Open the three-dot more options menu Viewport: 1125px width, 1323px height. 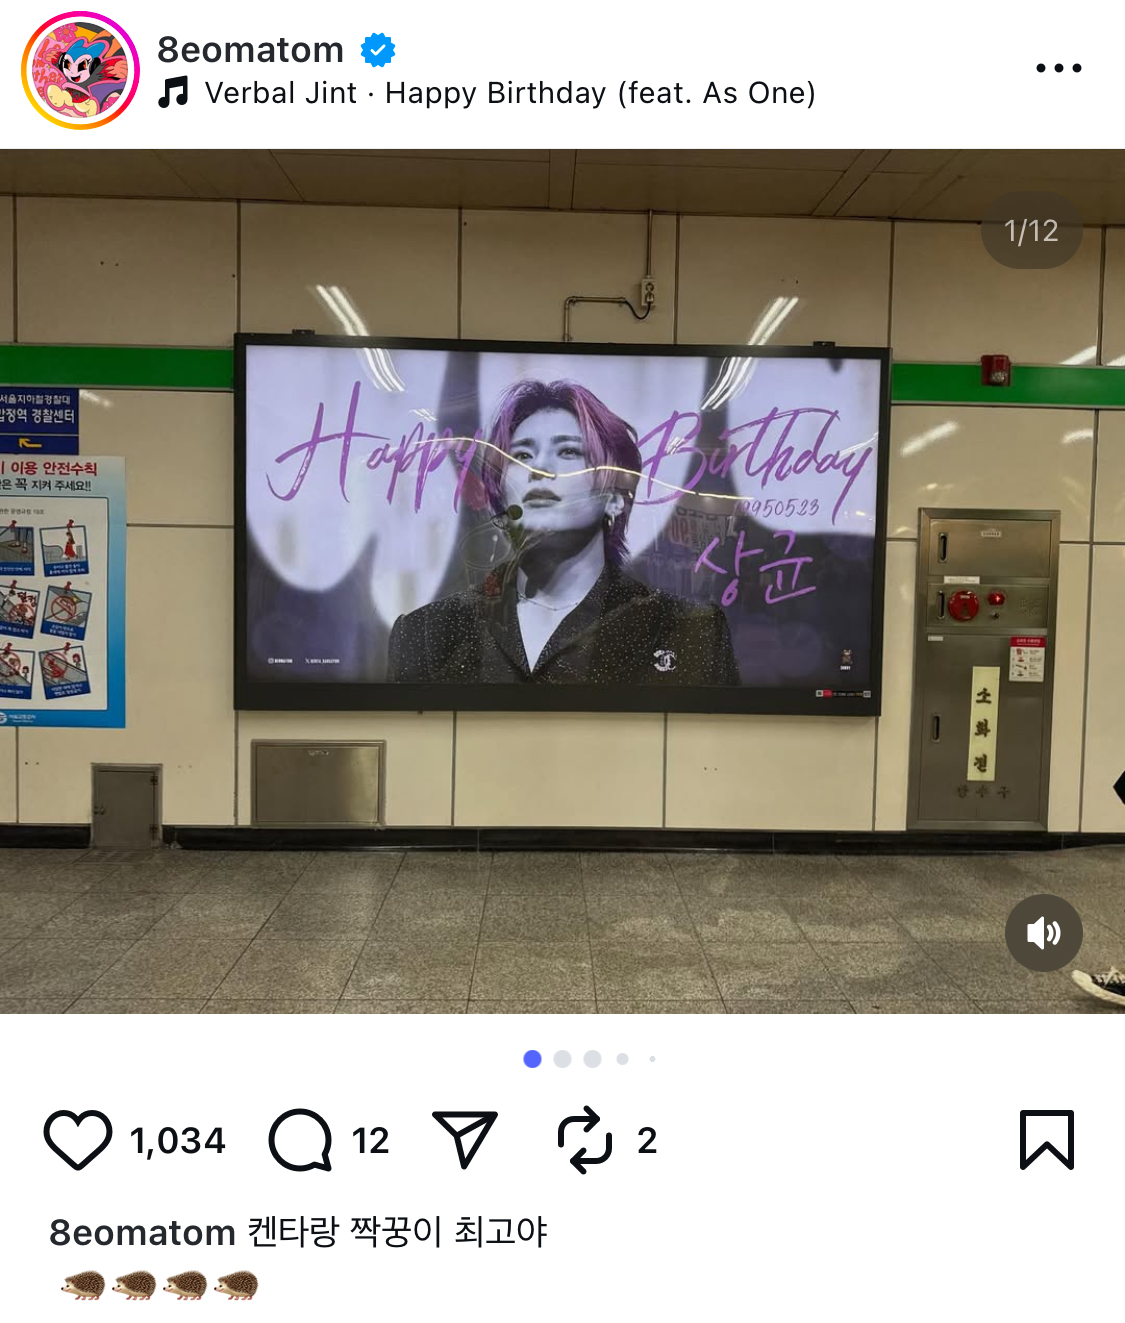click(1058, 68)
